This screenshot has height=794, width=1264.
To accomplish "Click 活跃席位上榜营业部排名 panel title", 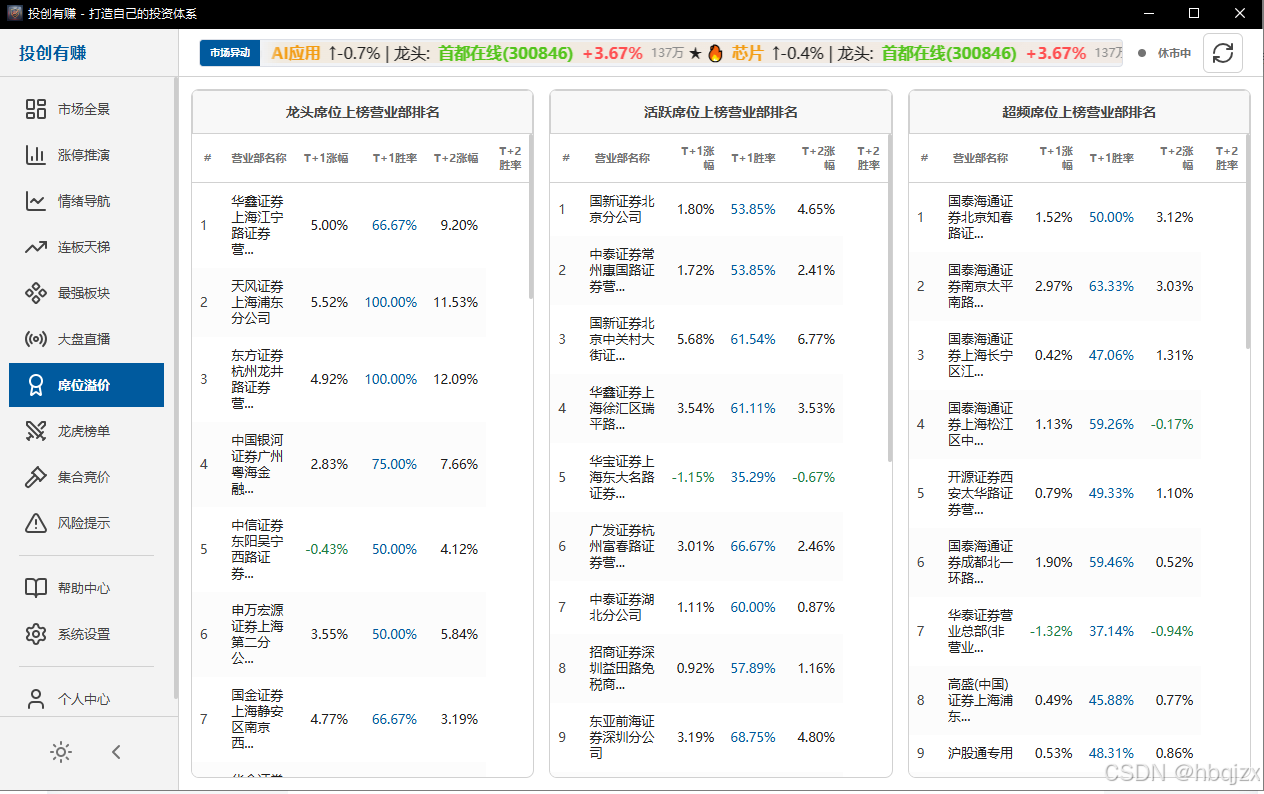I will [x=721, y=112].
